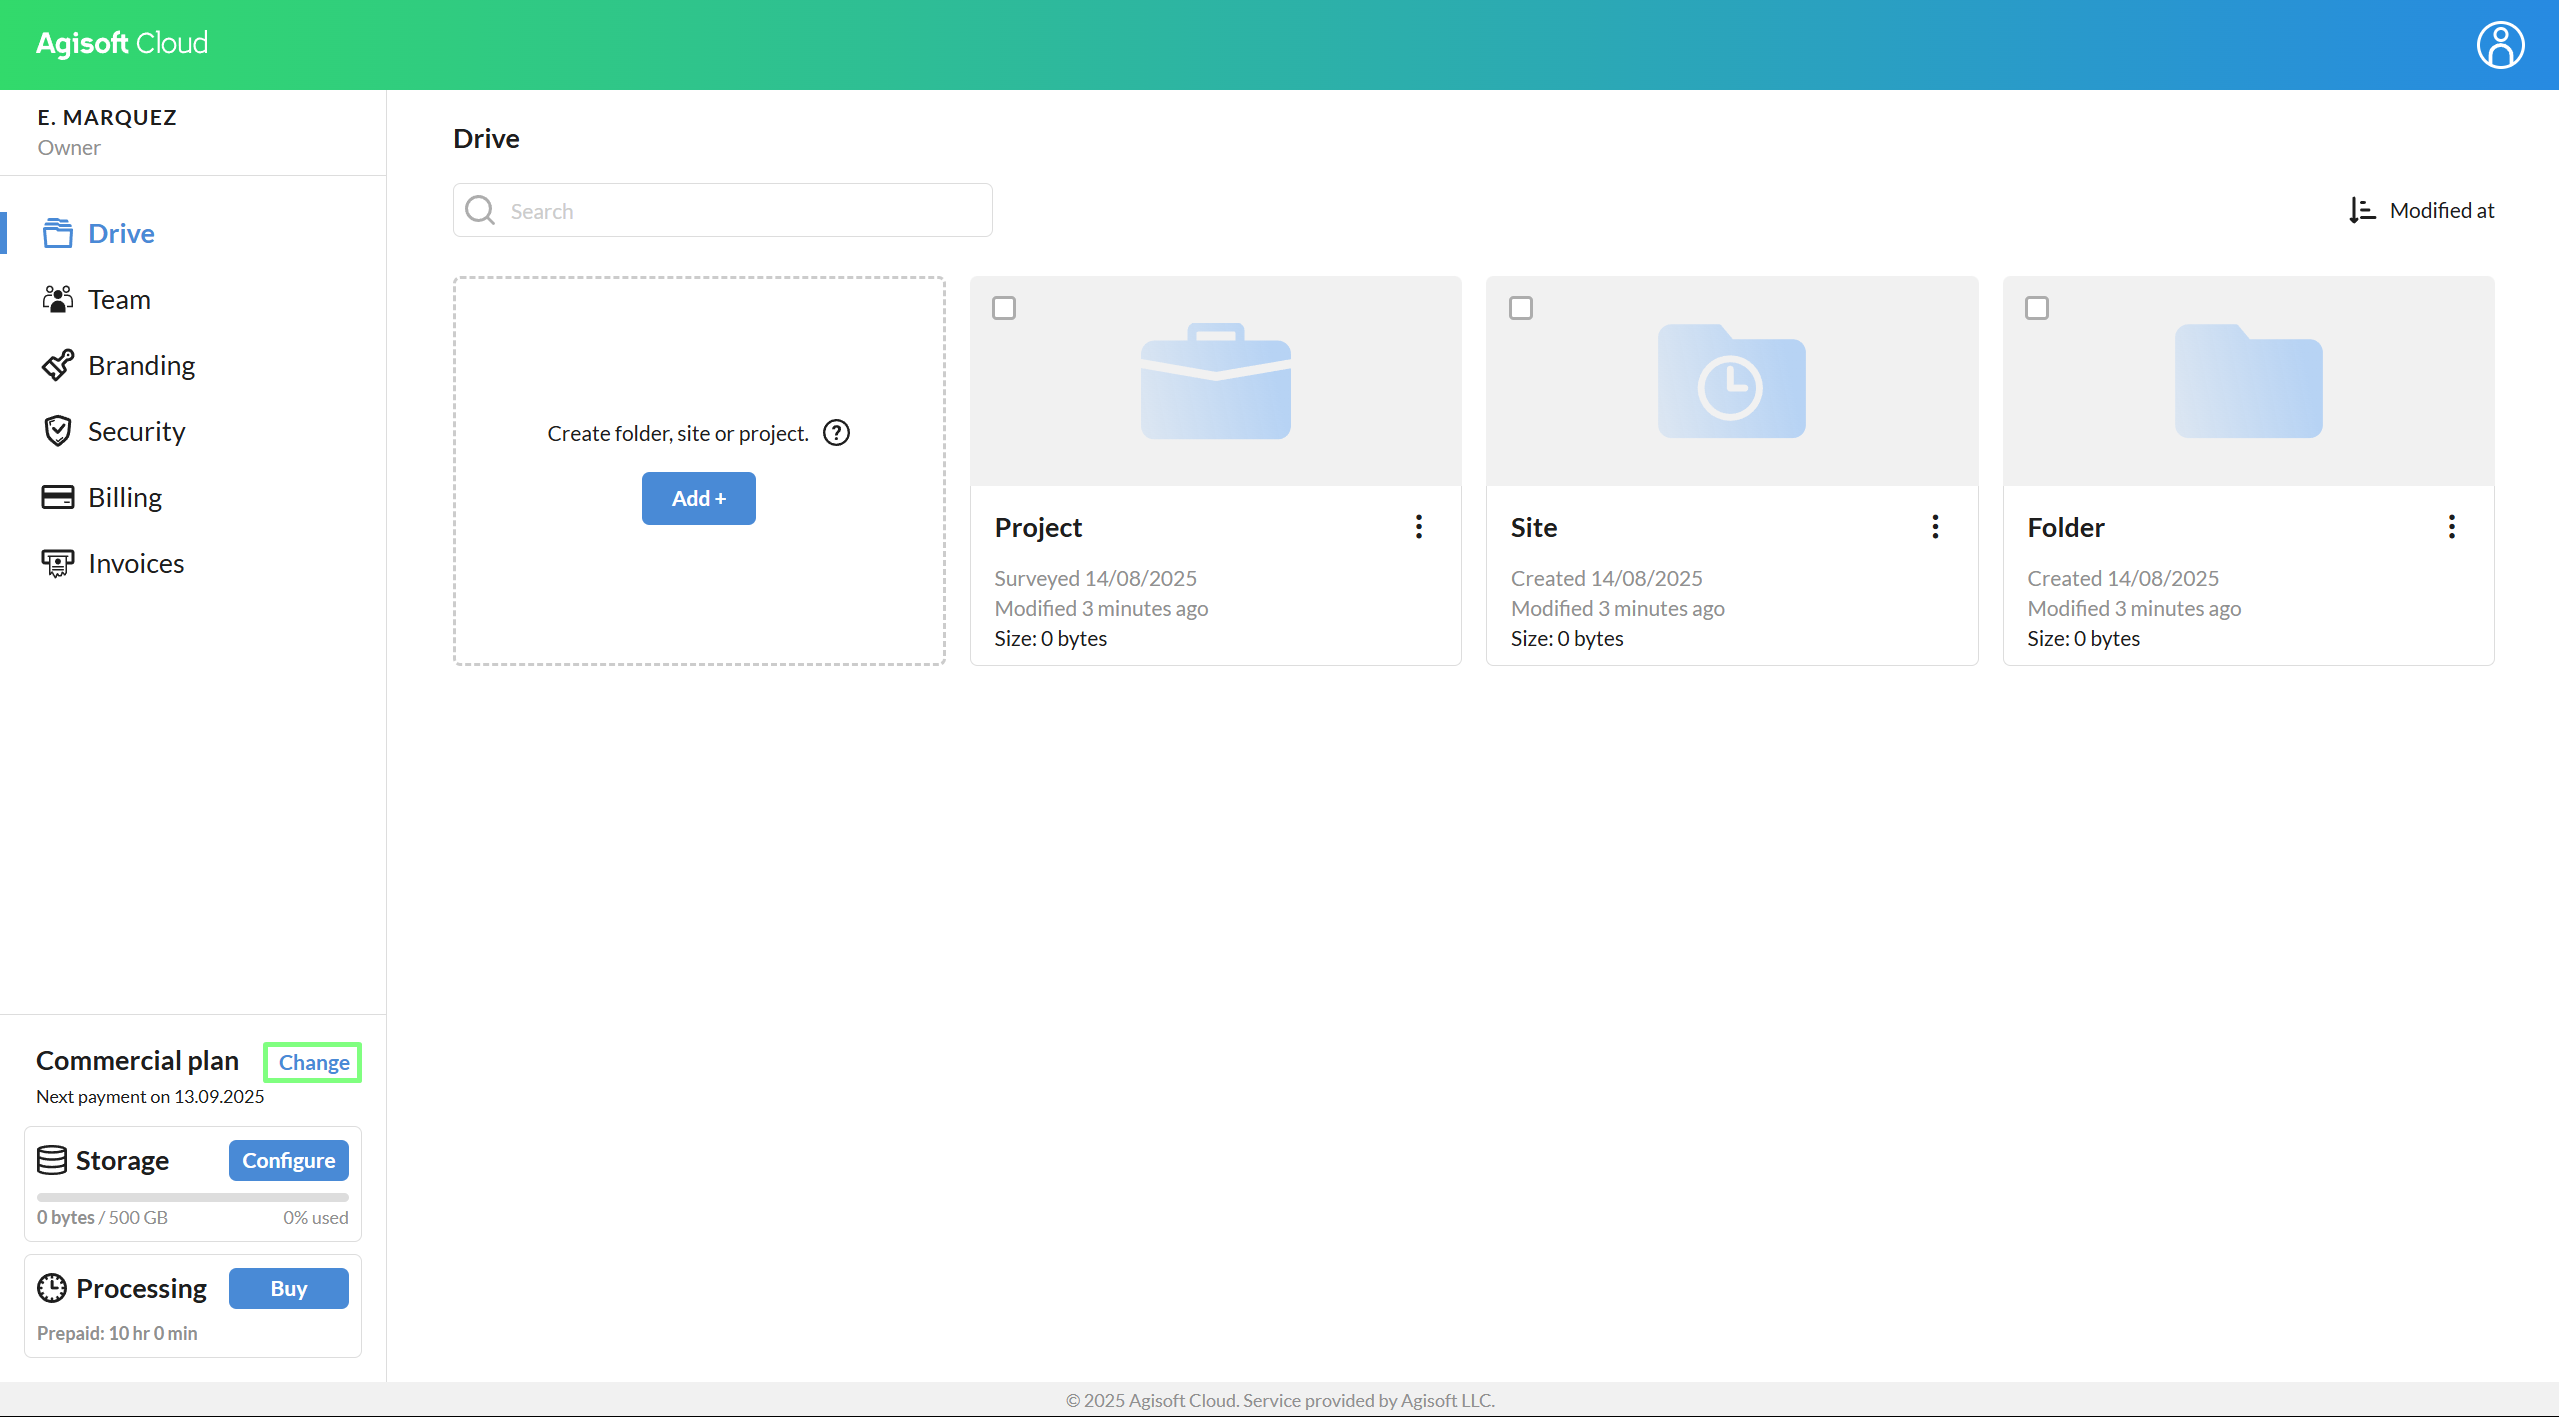Go to Team in the sidebar
The width and height of the screenshot is (2559, 1417).
tap(119, 299)
